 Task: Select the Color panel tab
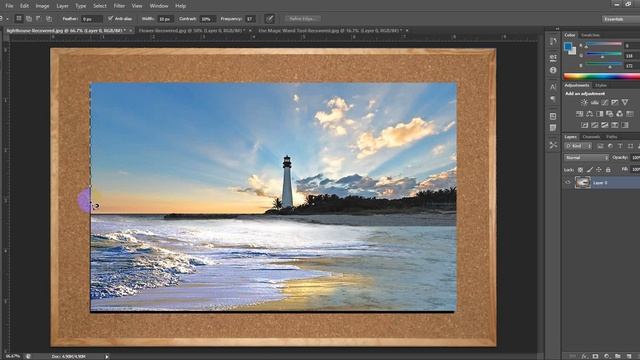pos(570,35)
